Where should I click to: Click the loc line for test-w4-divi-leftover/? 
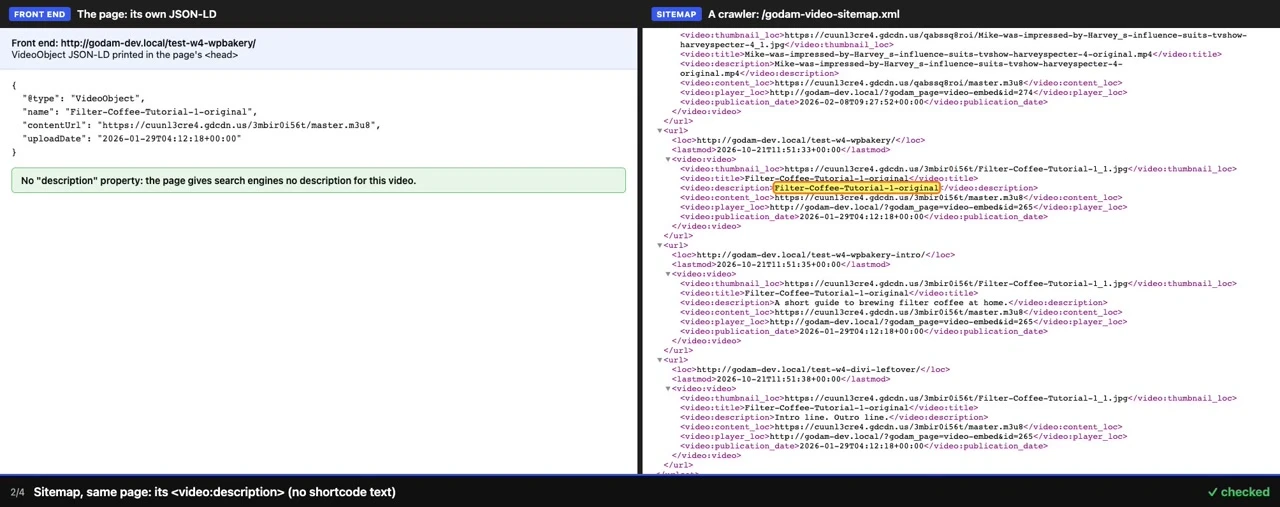[810, 370]
